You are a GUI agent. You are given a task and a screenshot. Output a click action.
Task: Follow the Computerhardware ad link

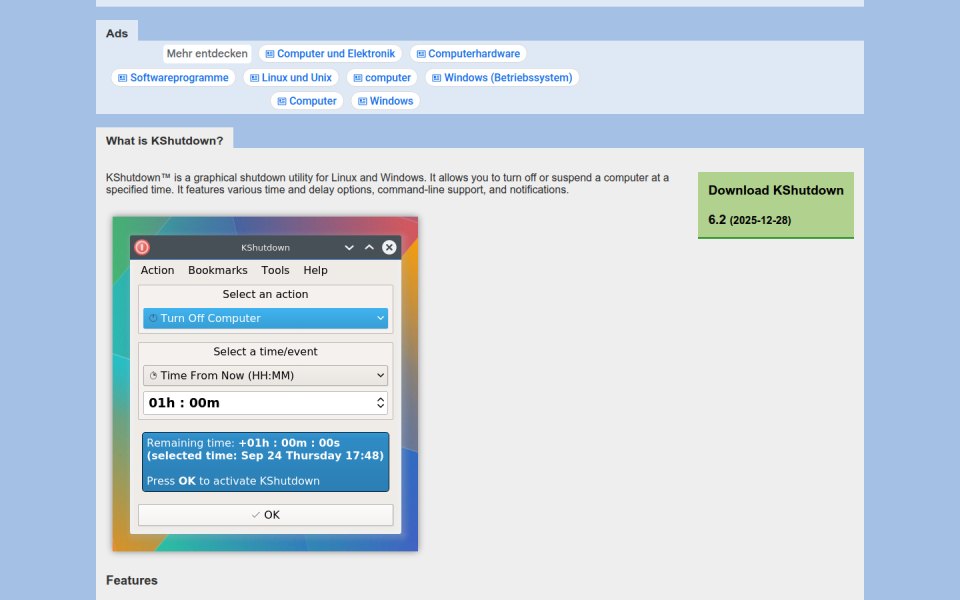point(468,54)
